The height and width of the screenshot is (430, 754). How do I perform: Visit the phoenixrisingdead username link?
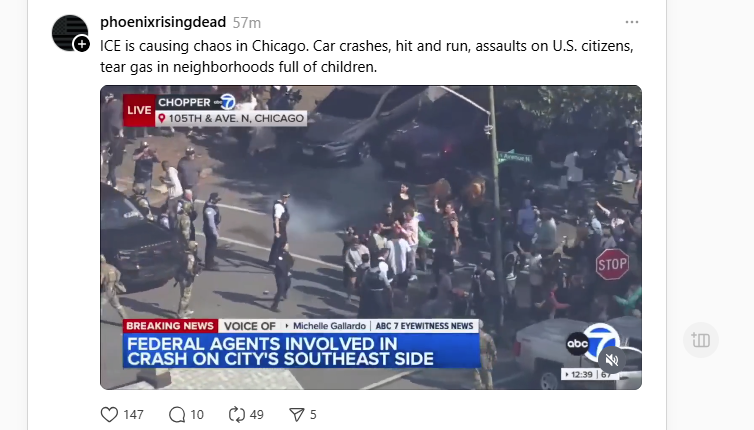coord(163,22)
